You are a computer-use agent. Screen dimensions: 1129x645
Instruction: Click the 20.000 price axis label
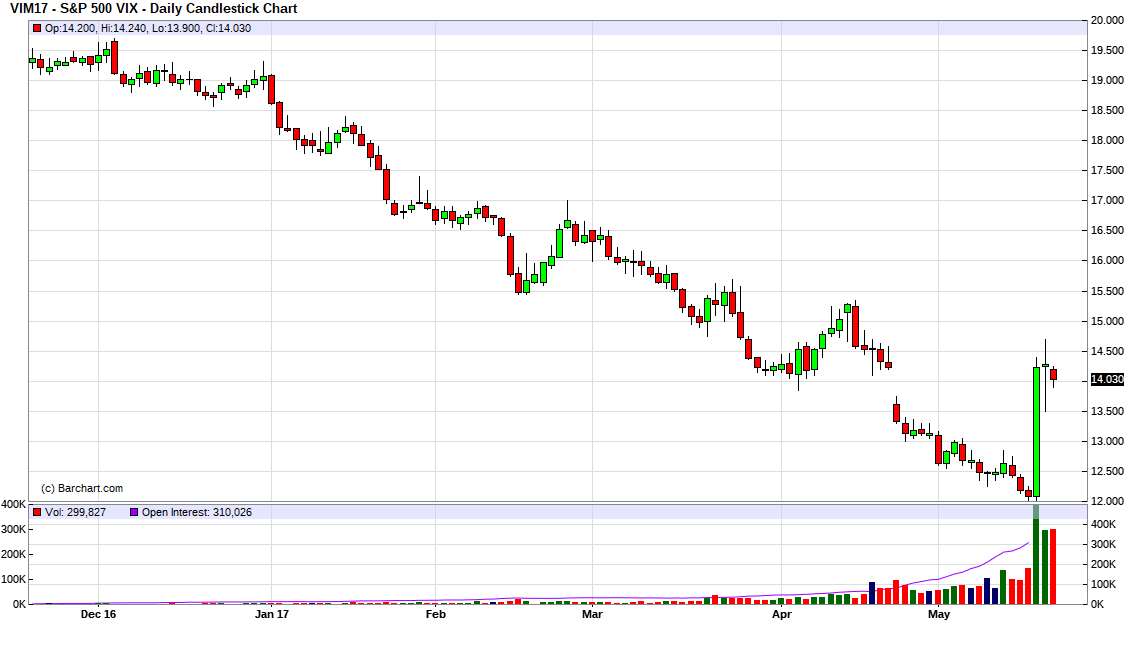coord(1107,20)
